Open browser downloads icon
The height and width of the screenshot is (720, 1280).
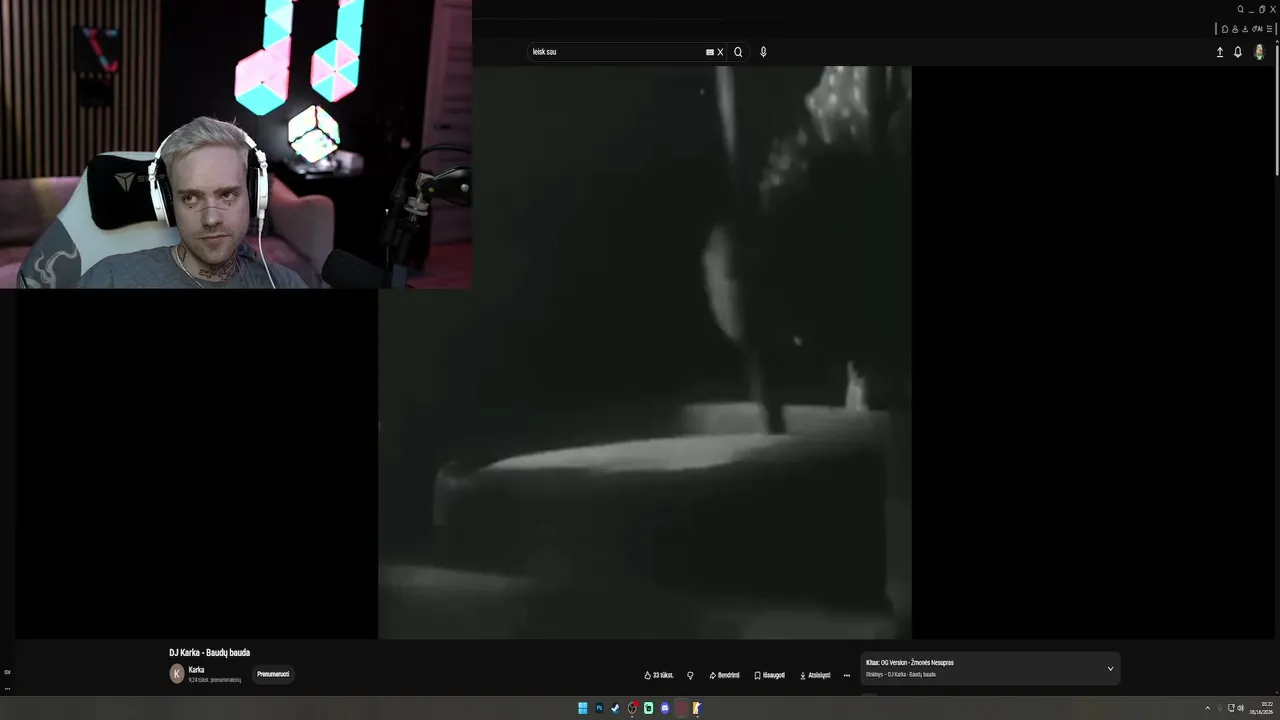tap(1245, 29)
